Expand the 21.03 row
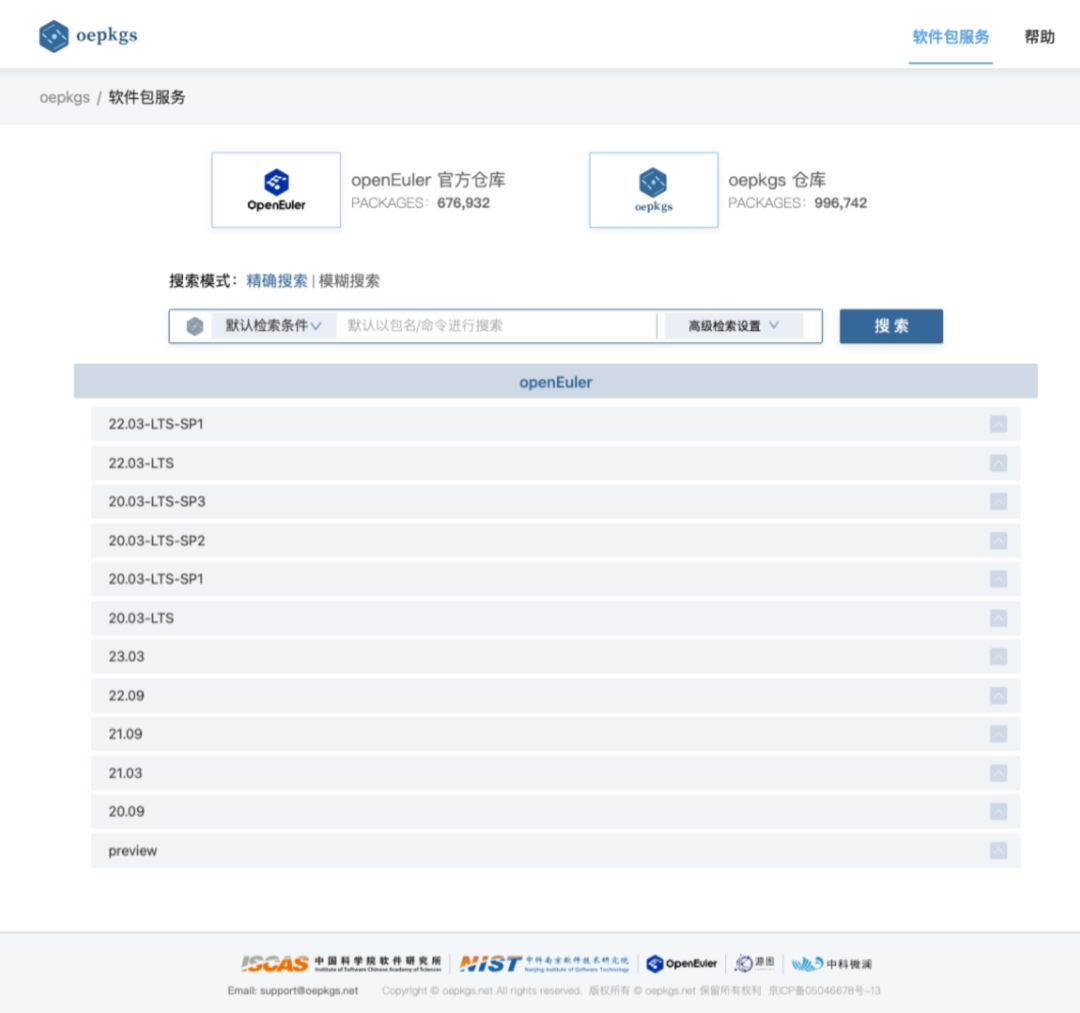 (556, 773)
